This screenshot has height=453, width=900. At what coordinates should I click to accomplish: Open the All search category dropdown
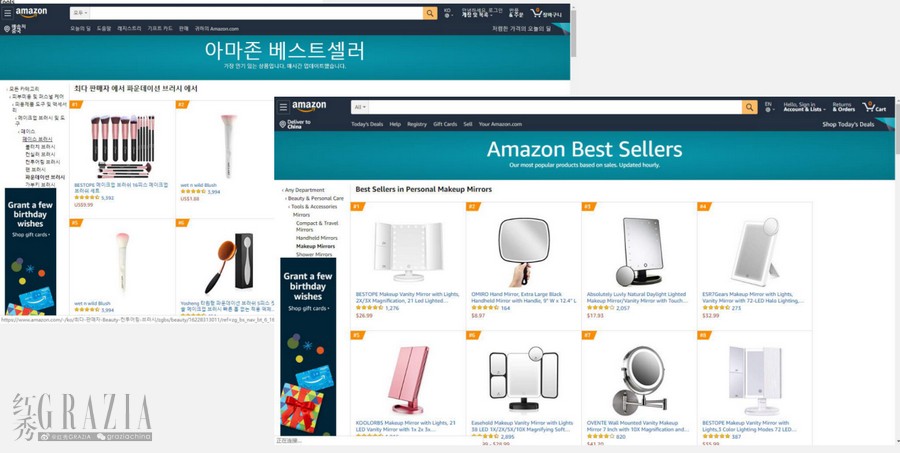coord(360,107)
